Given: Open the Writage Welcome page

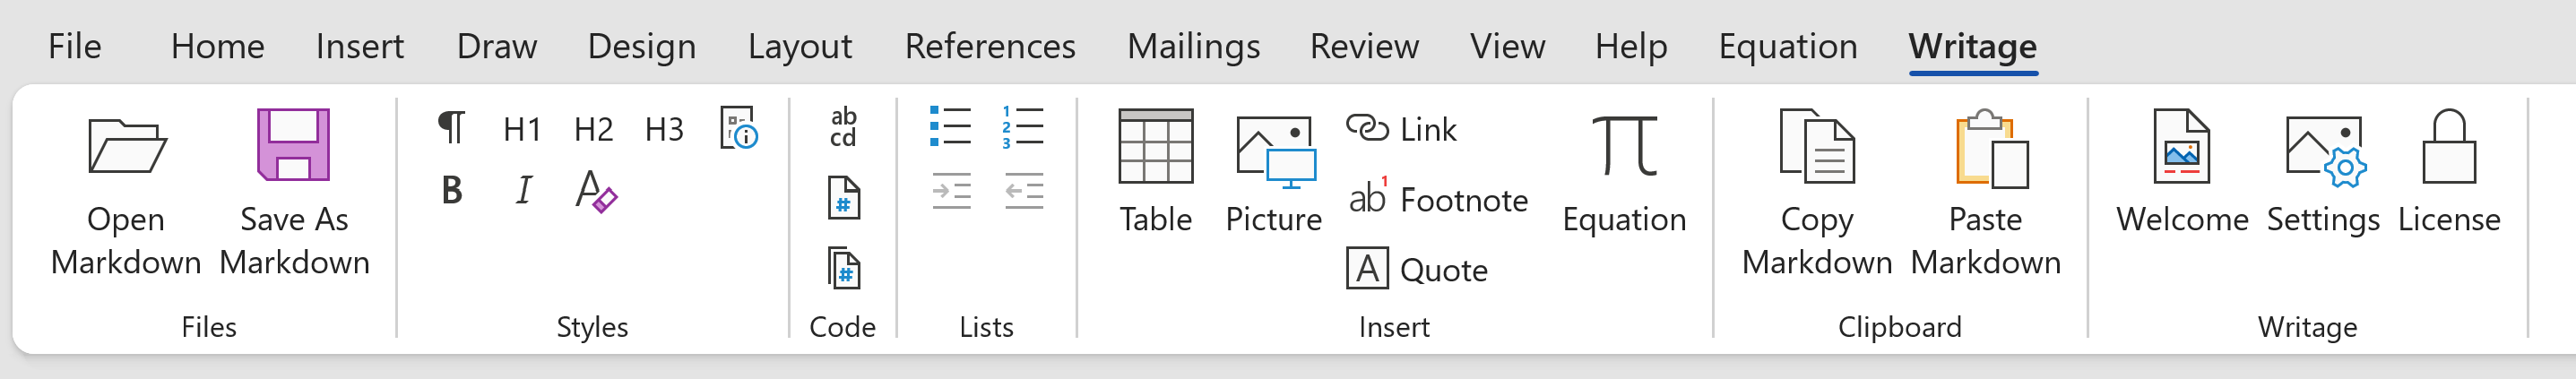Looking at the screenshot, I should click(x=2182, y=172).
